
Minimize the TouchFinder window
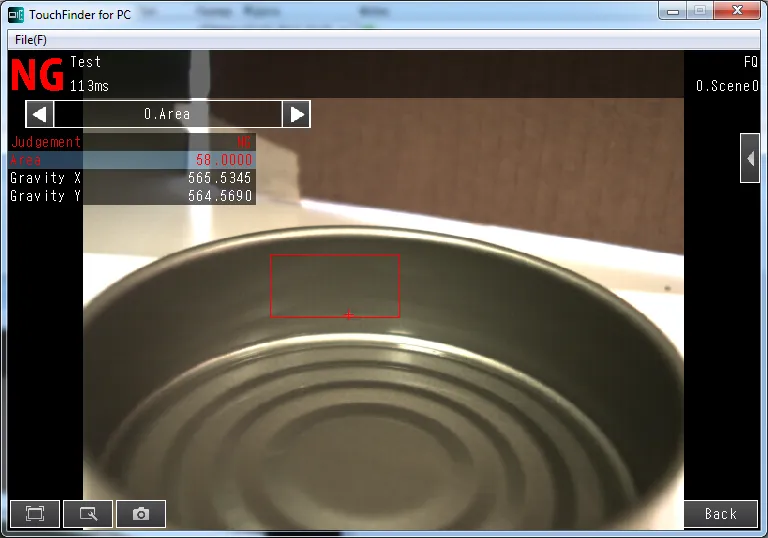tap(672, 10)
